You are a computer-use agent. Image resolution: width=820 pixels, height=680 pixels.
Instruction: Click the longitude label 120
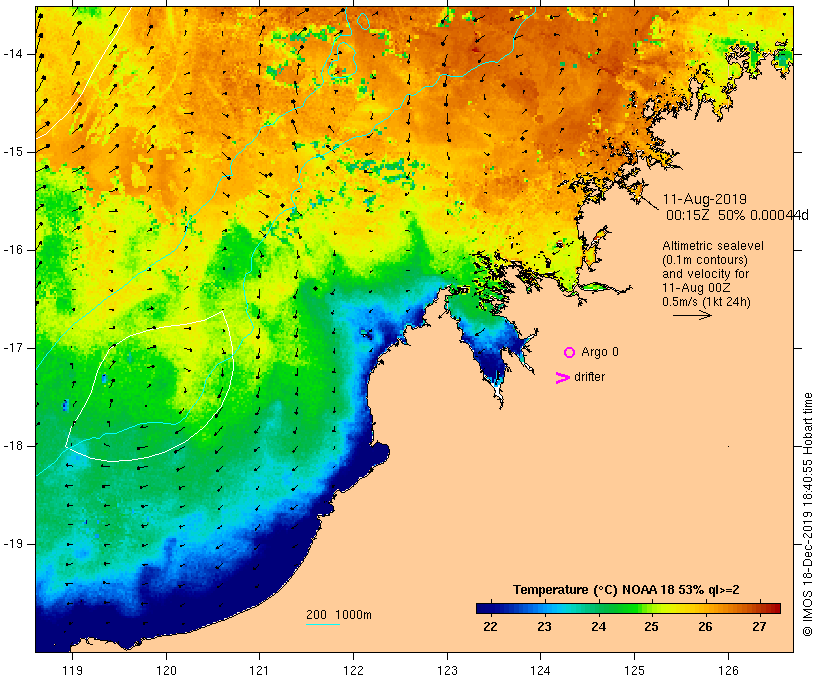(x=166, y=670)
